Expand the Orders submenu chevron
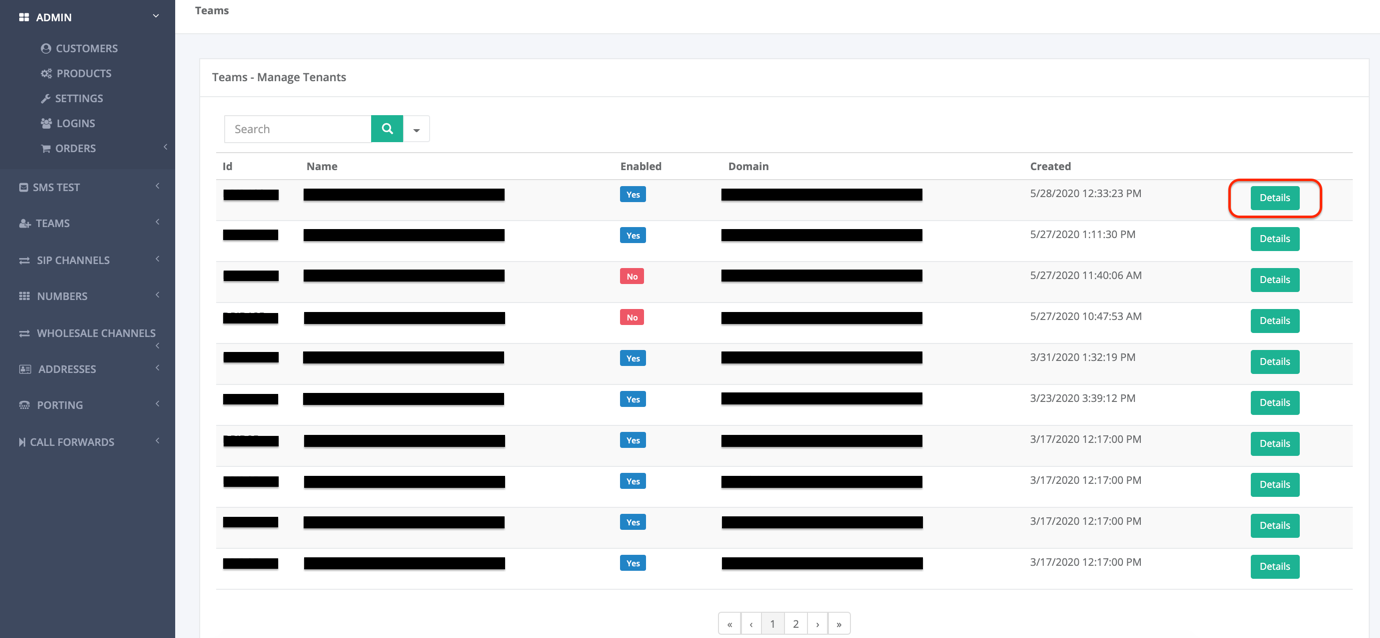This screenshot has width=1380, height=638. click(165, 147)
